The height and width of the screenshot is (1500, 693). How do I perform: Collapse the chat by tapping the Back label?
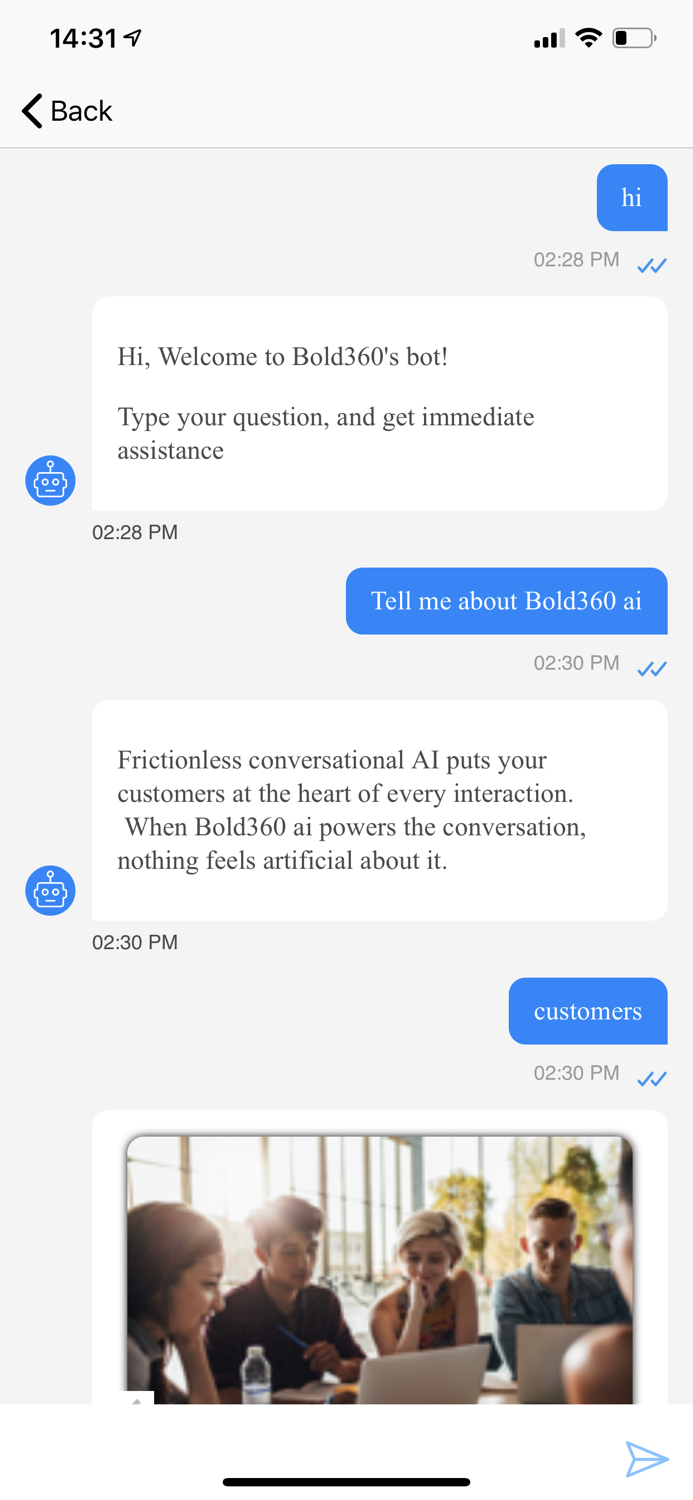click(x=82, y=111)
